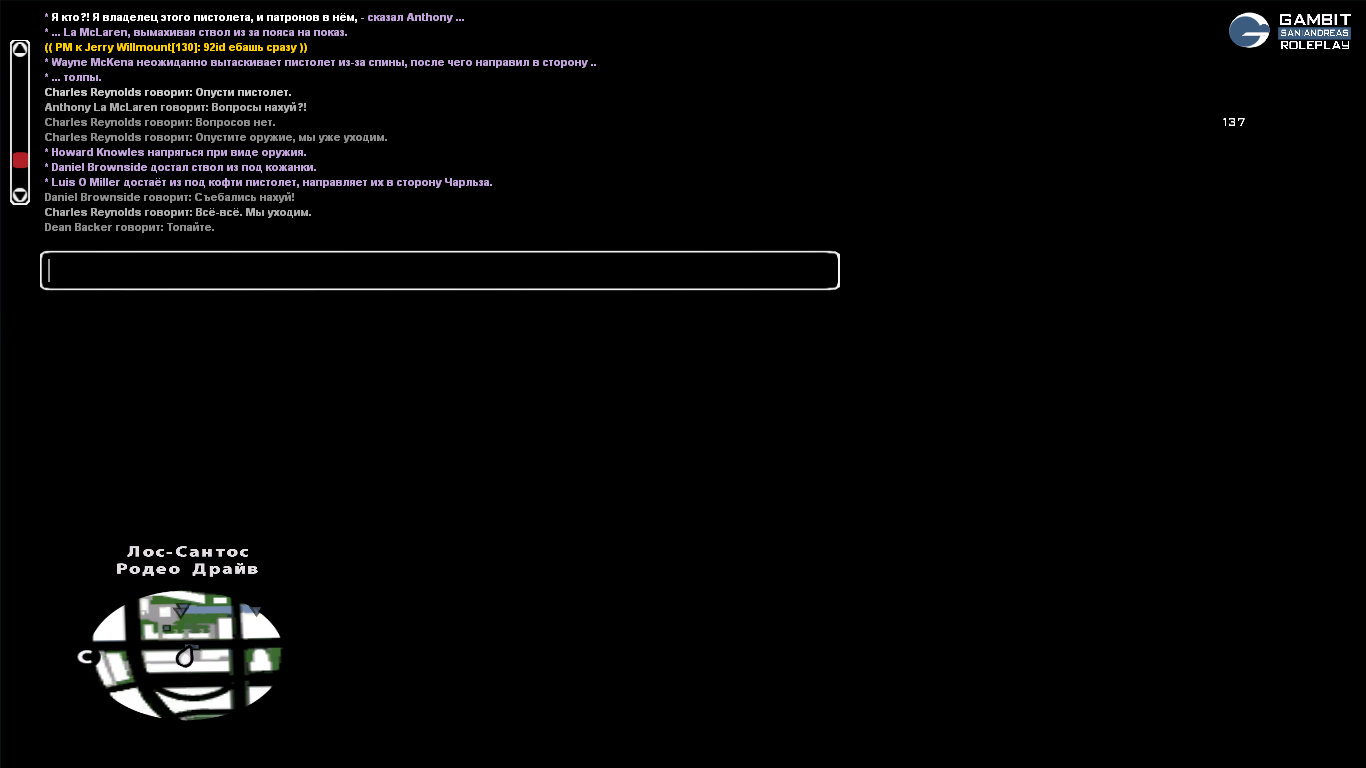Click the Howard Knowles action line in chat

(175, 152)
